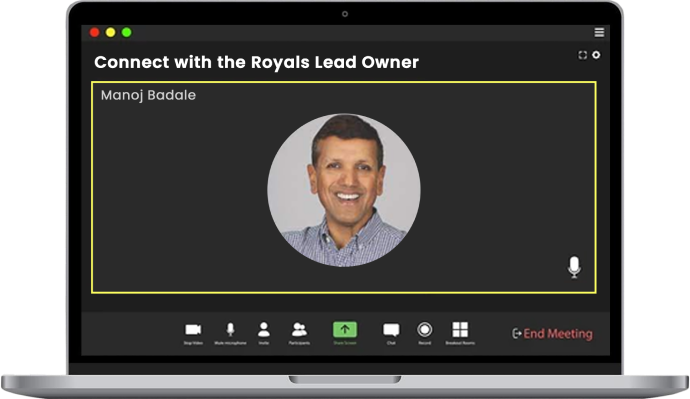Screen dimensions: 690x399
Task: Click the yellow minimize window button
Action: point(110,33)
